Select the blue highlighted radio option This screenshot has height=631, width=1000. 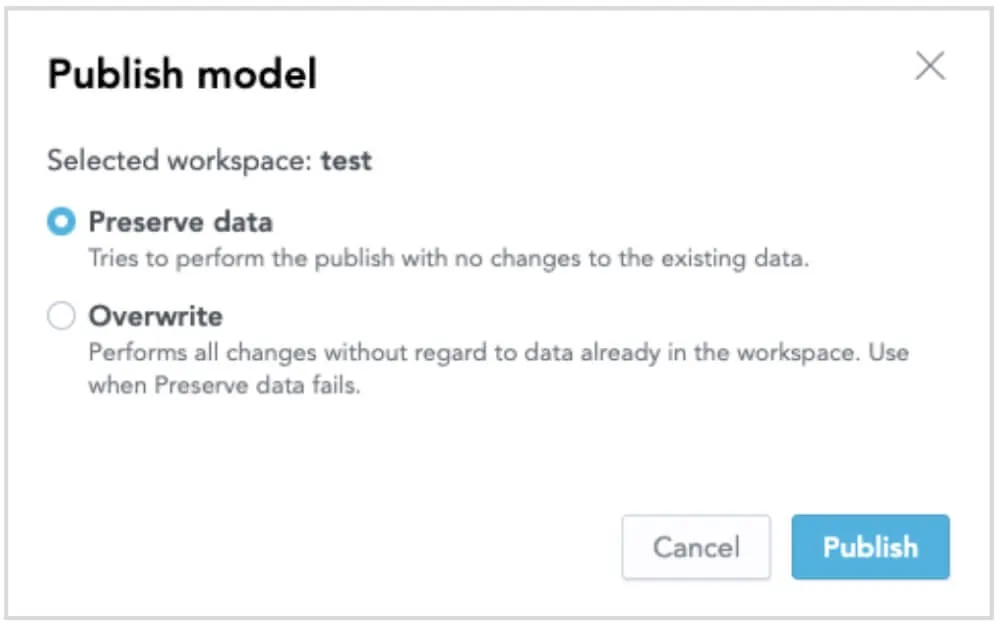click(x=60, y=221)
